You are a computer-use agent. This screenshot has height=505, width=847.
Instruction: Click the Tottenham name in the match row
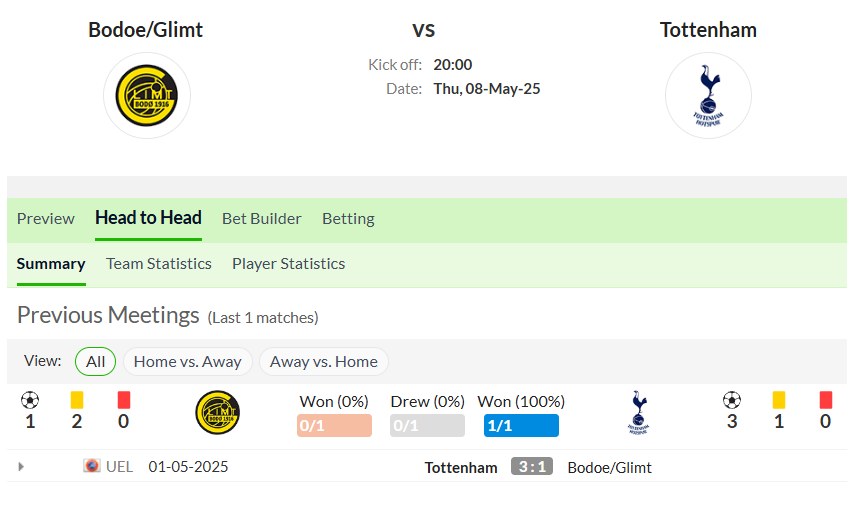pos(461,467)
